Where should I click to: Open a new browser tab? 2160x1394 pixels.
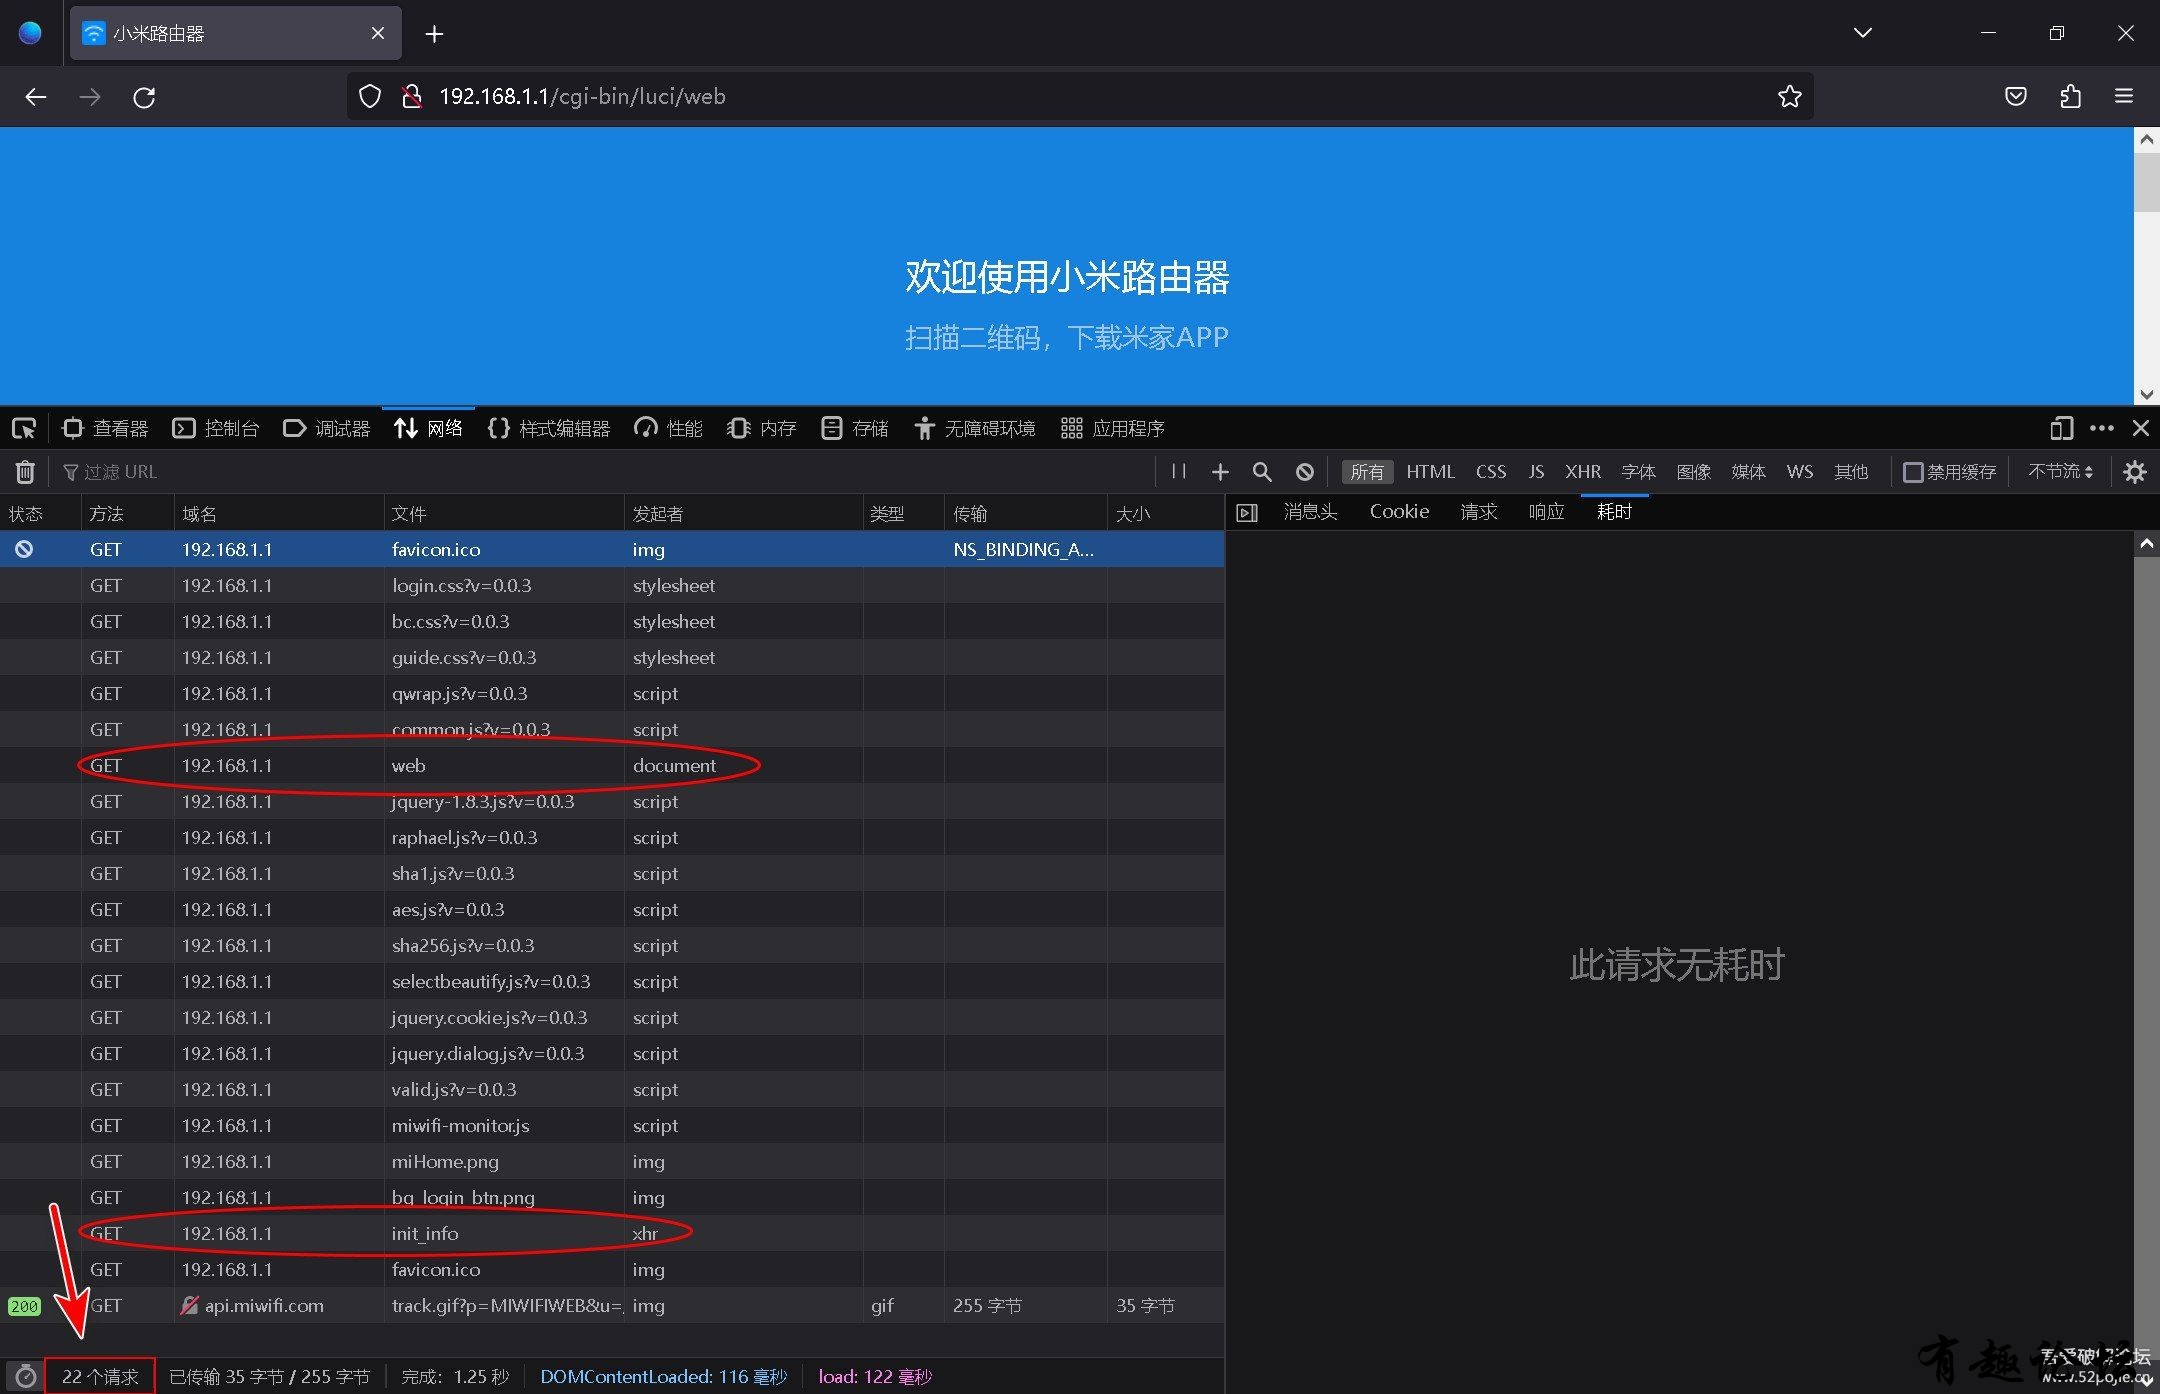click(x=434, y=34)
